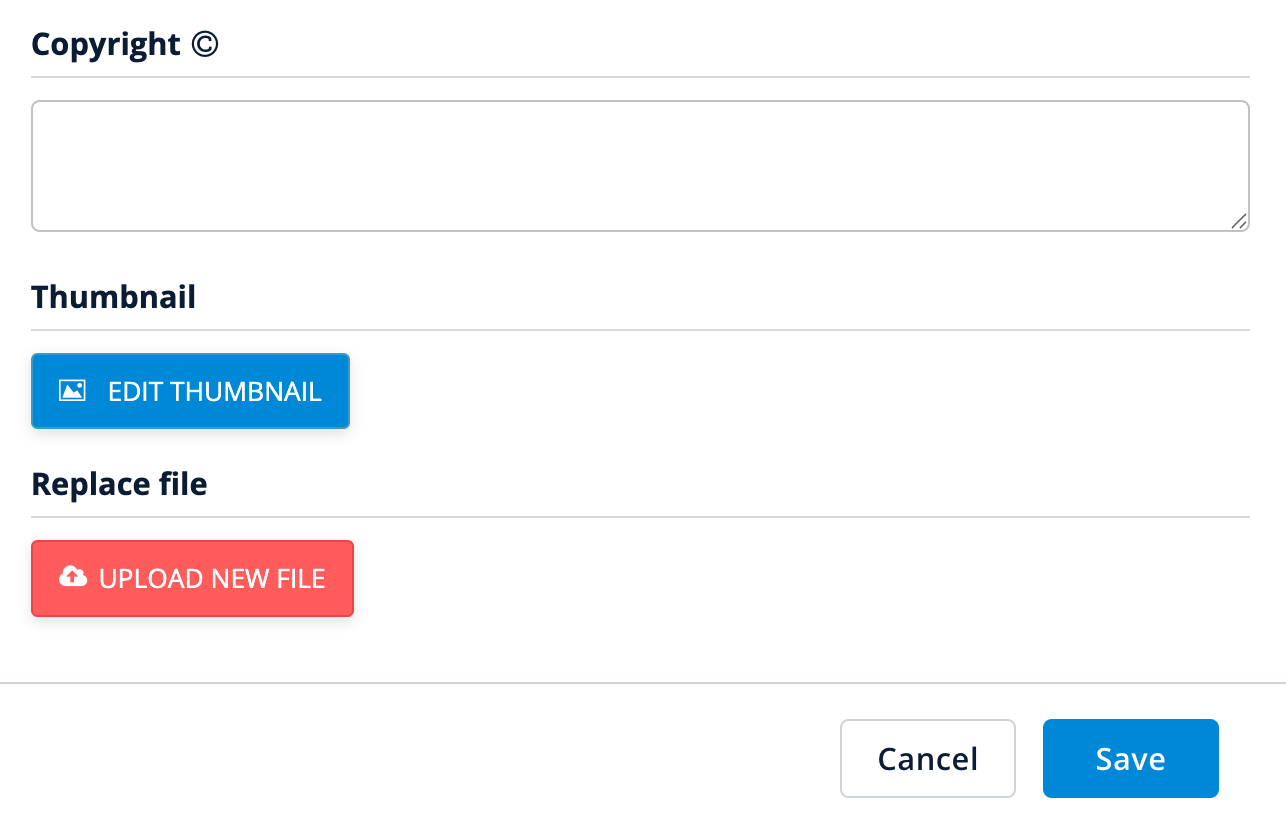This screenshot has width=1286, height=818.
Task: Click the "EDIT THUMBNAIL" text label
Action: [x=215, y=391]
